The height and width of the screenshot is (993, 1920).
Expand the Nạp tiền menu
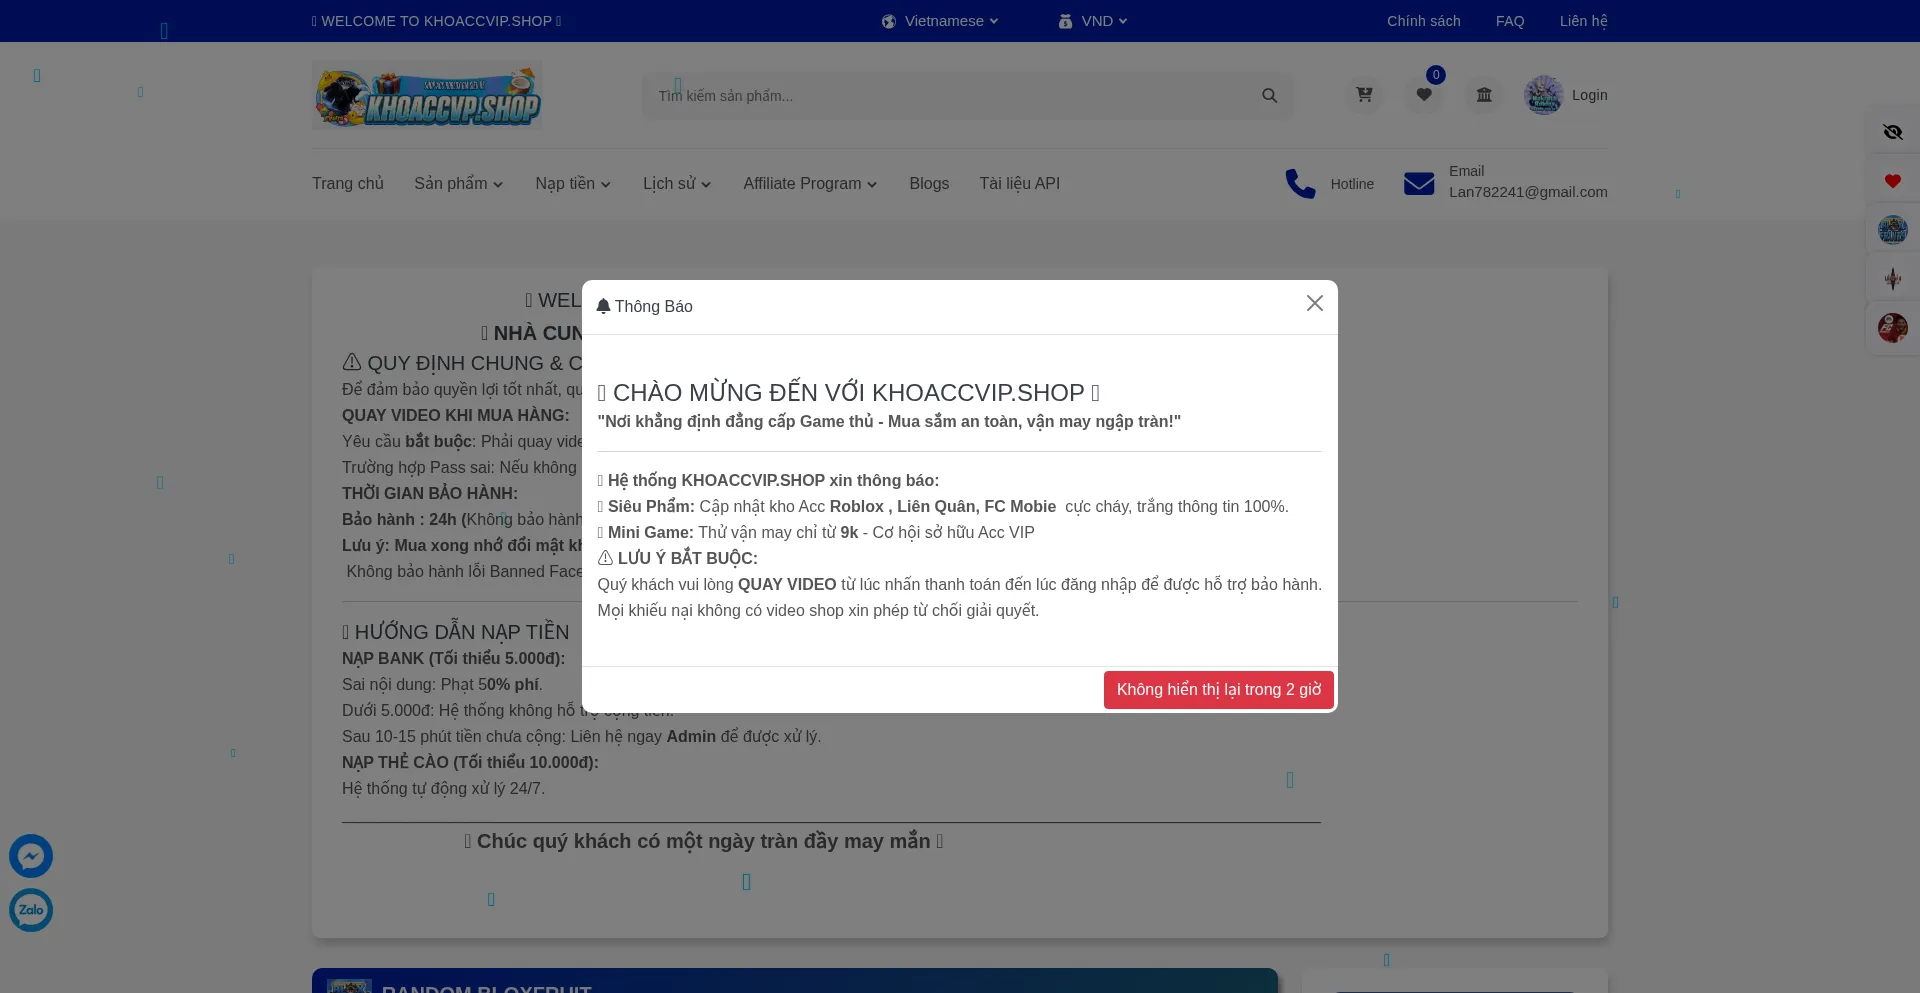point(573,184)
